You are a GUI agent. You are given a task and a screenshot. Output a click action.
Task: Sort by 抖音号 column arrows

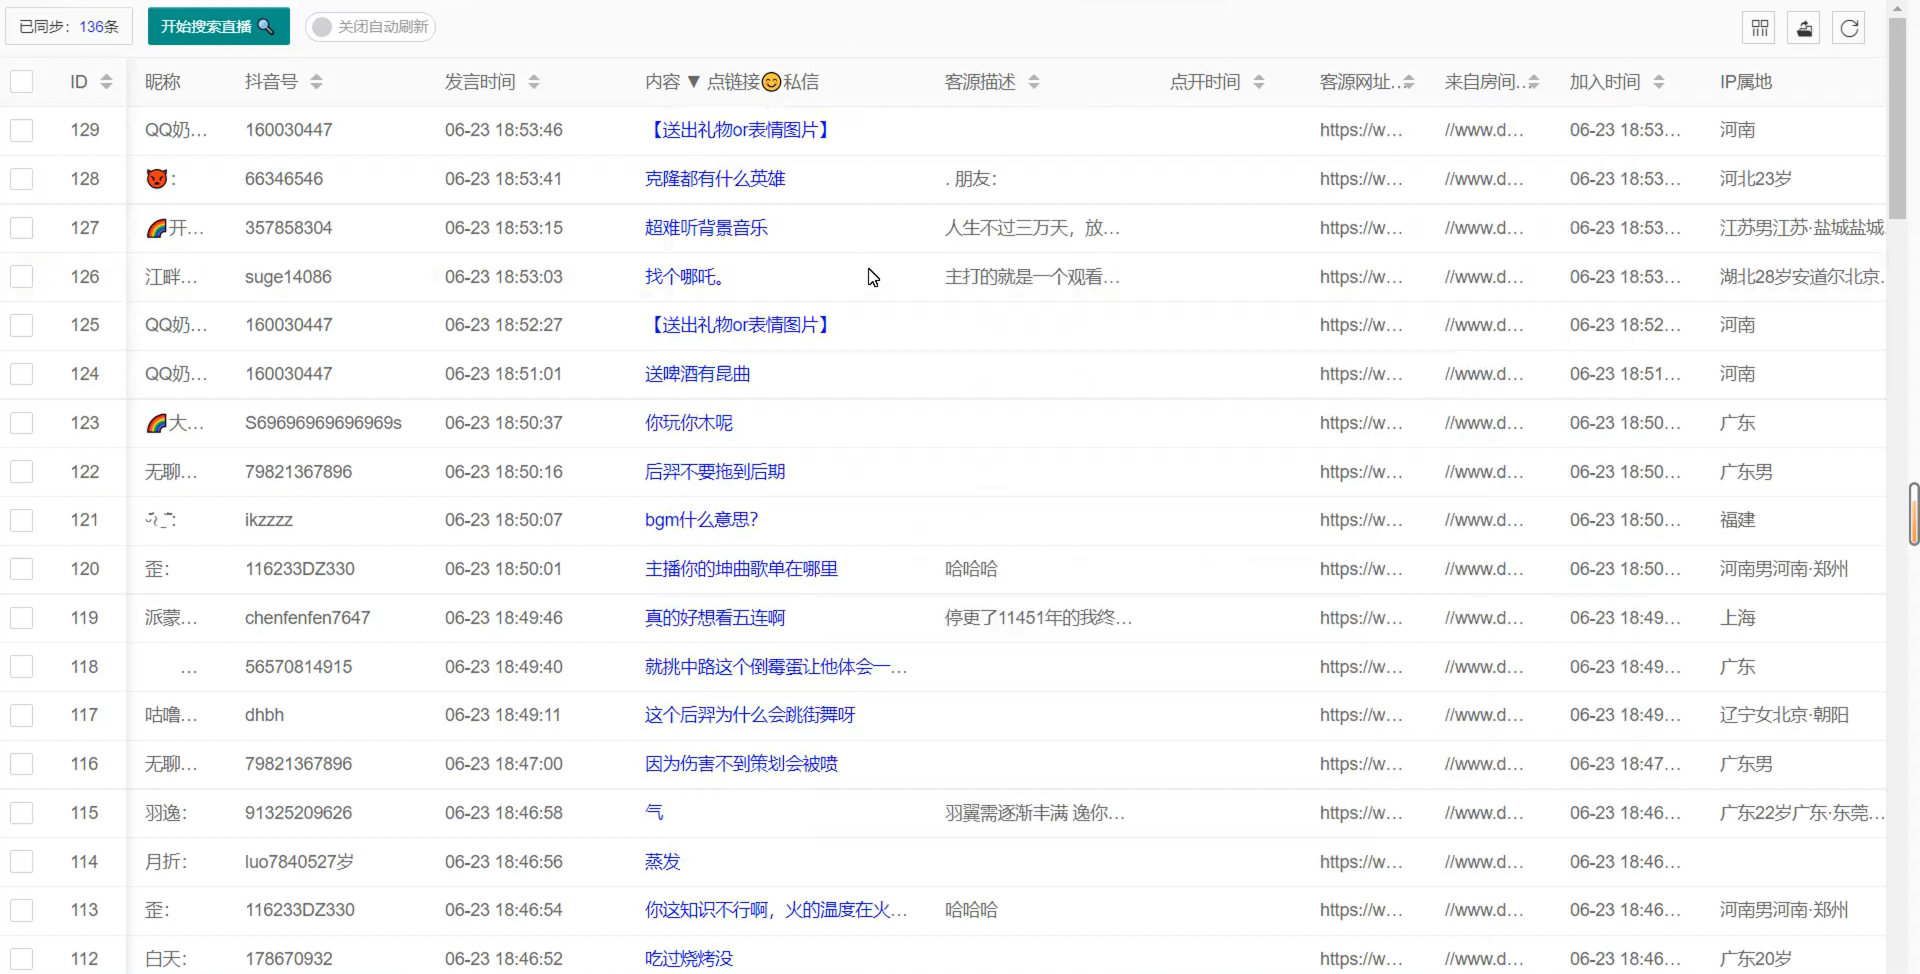[x=316, y=82]
